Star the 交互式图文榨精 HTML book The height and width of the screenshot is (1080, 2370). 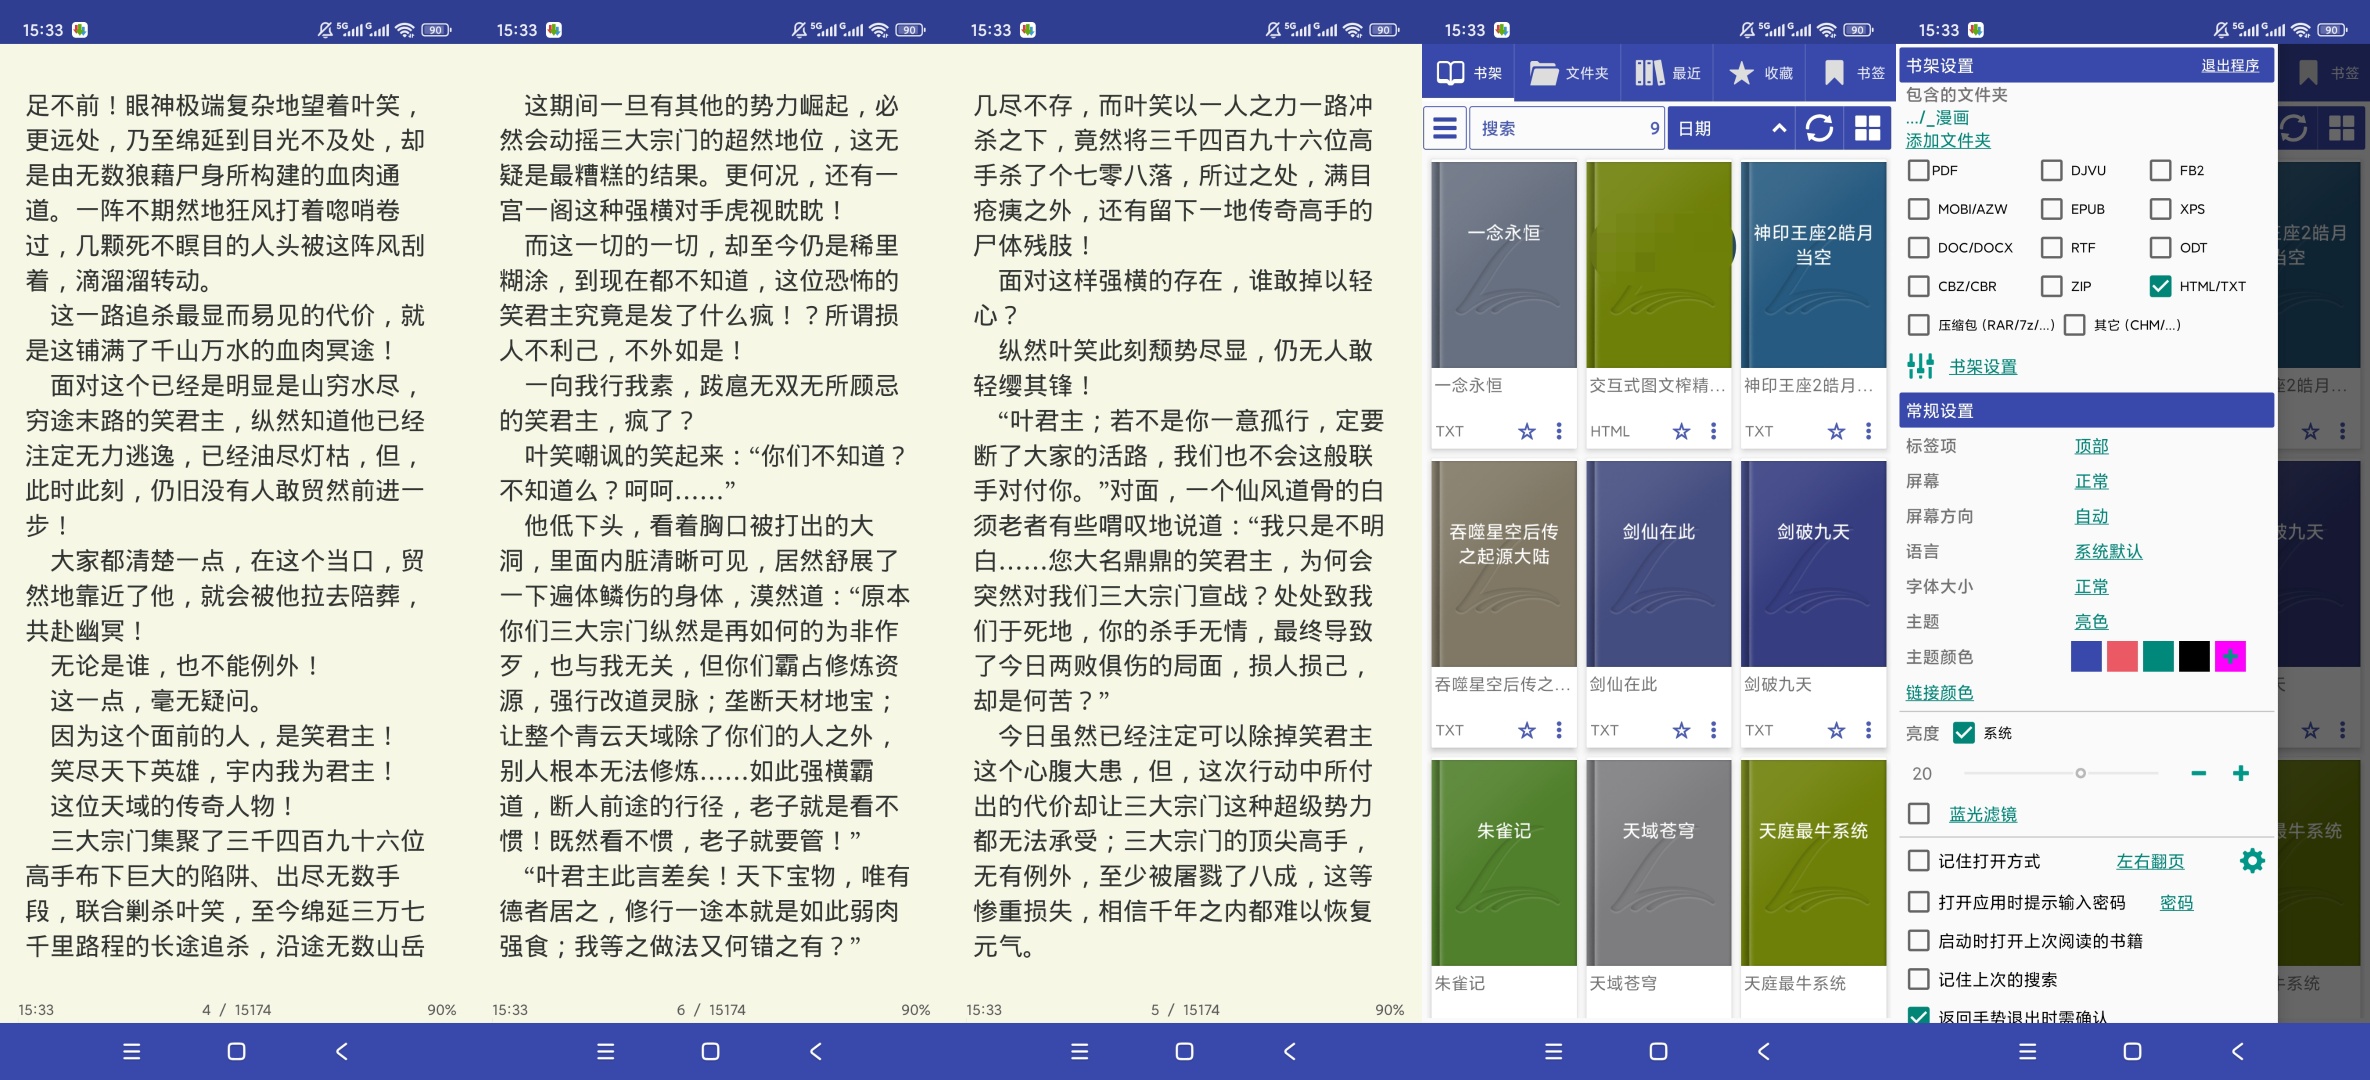click(x=1682, y=431)
